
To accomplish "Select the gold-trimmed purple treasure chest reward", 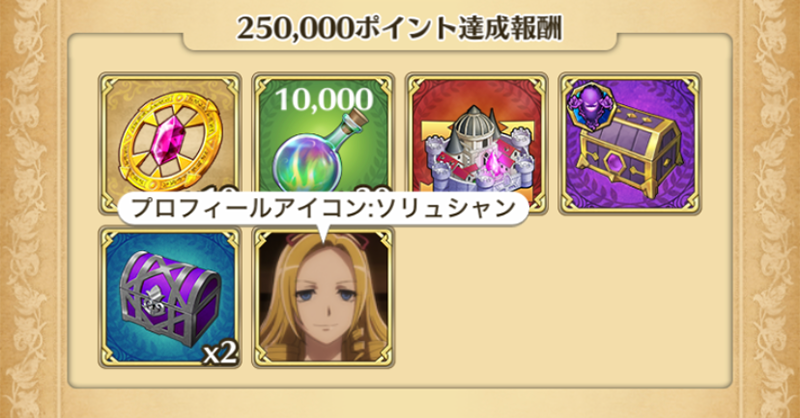I will coord(630,143).
